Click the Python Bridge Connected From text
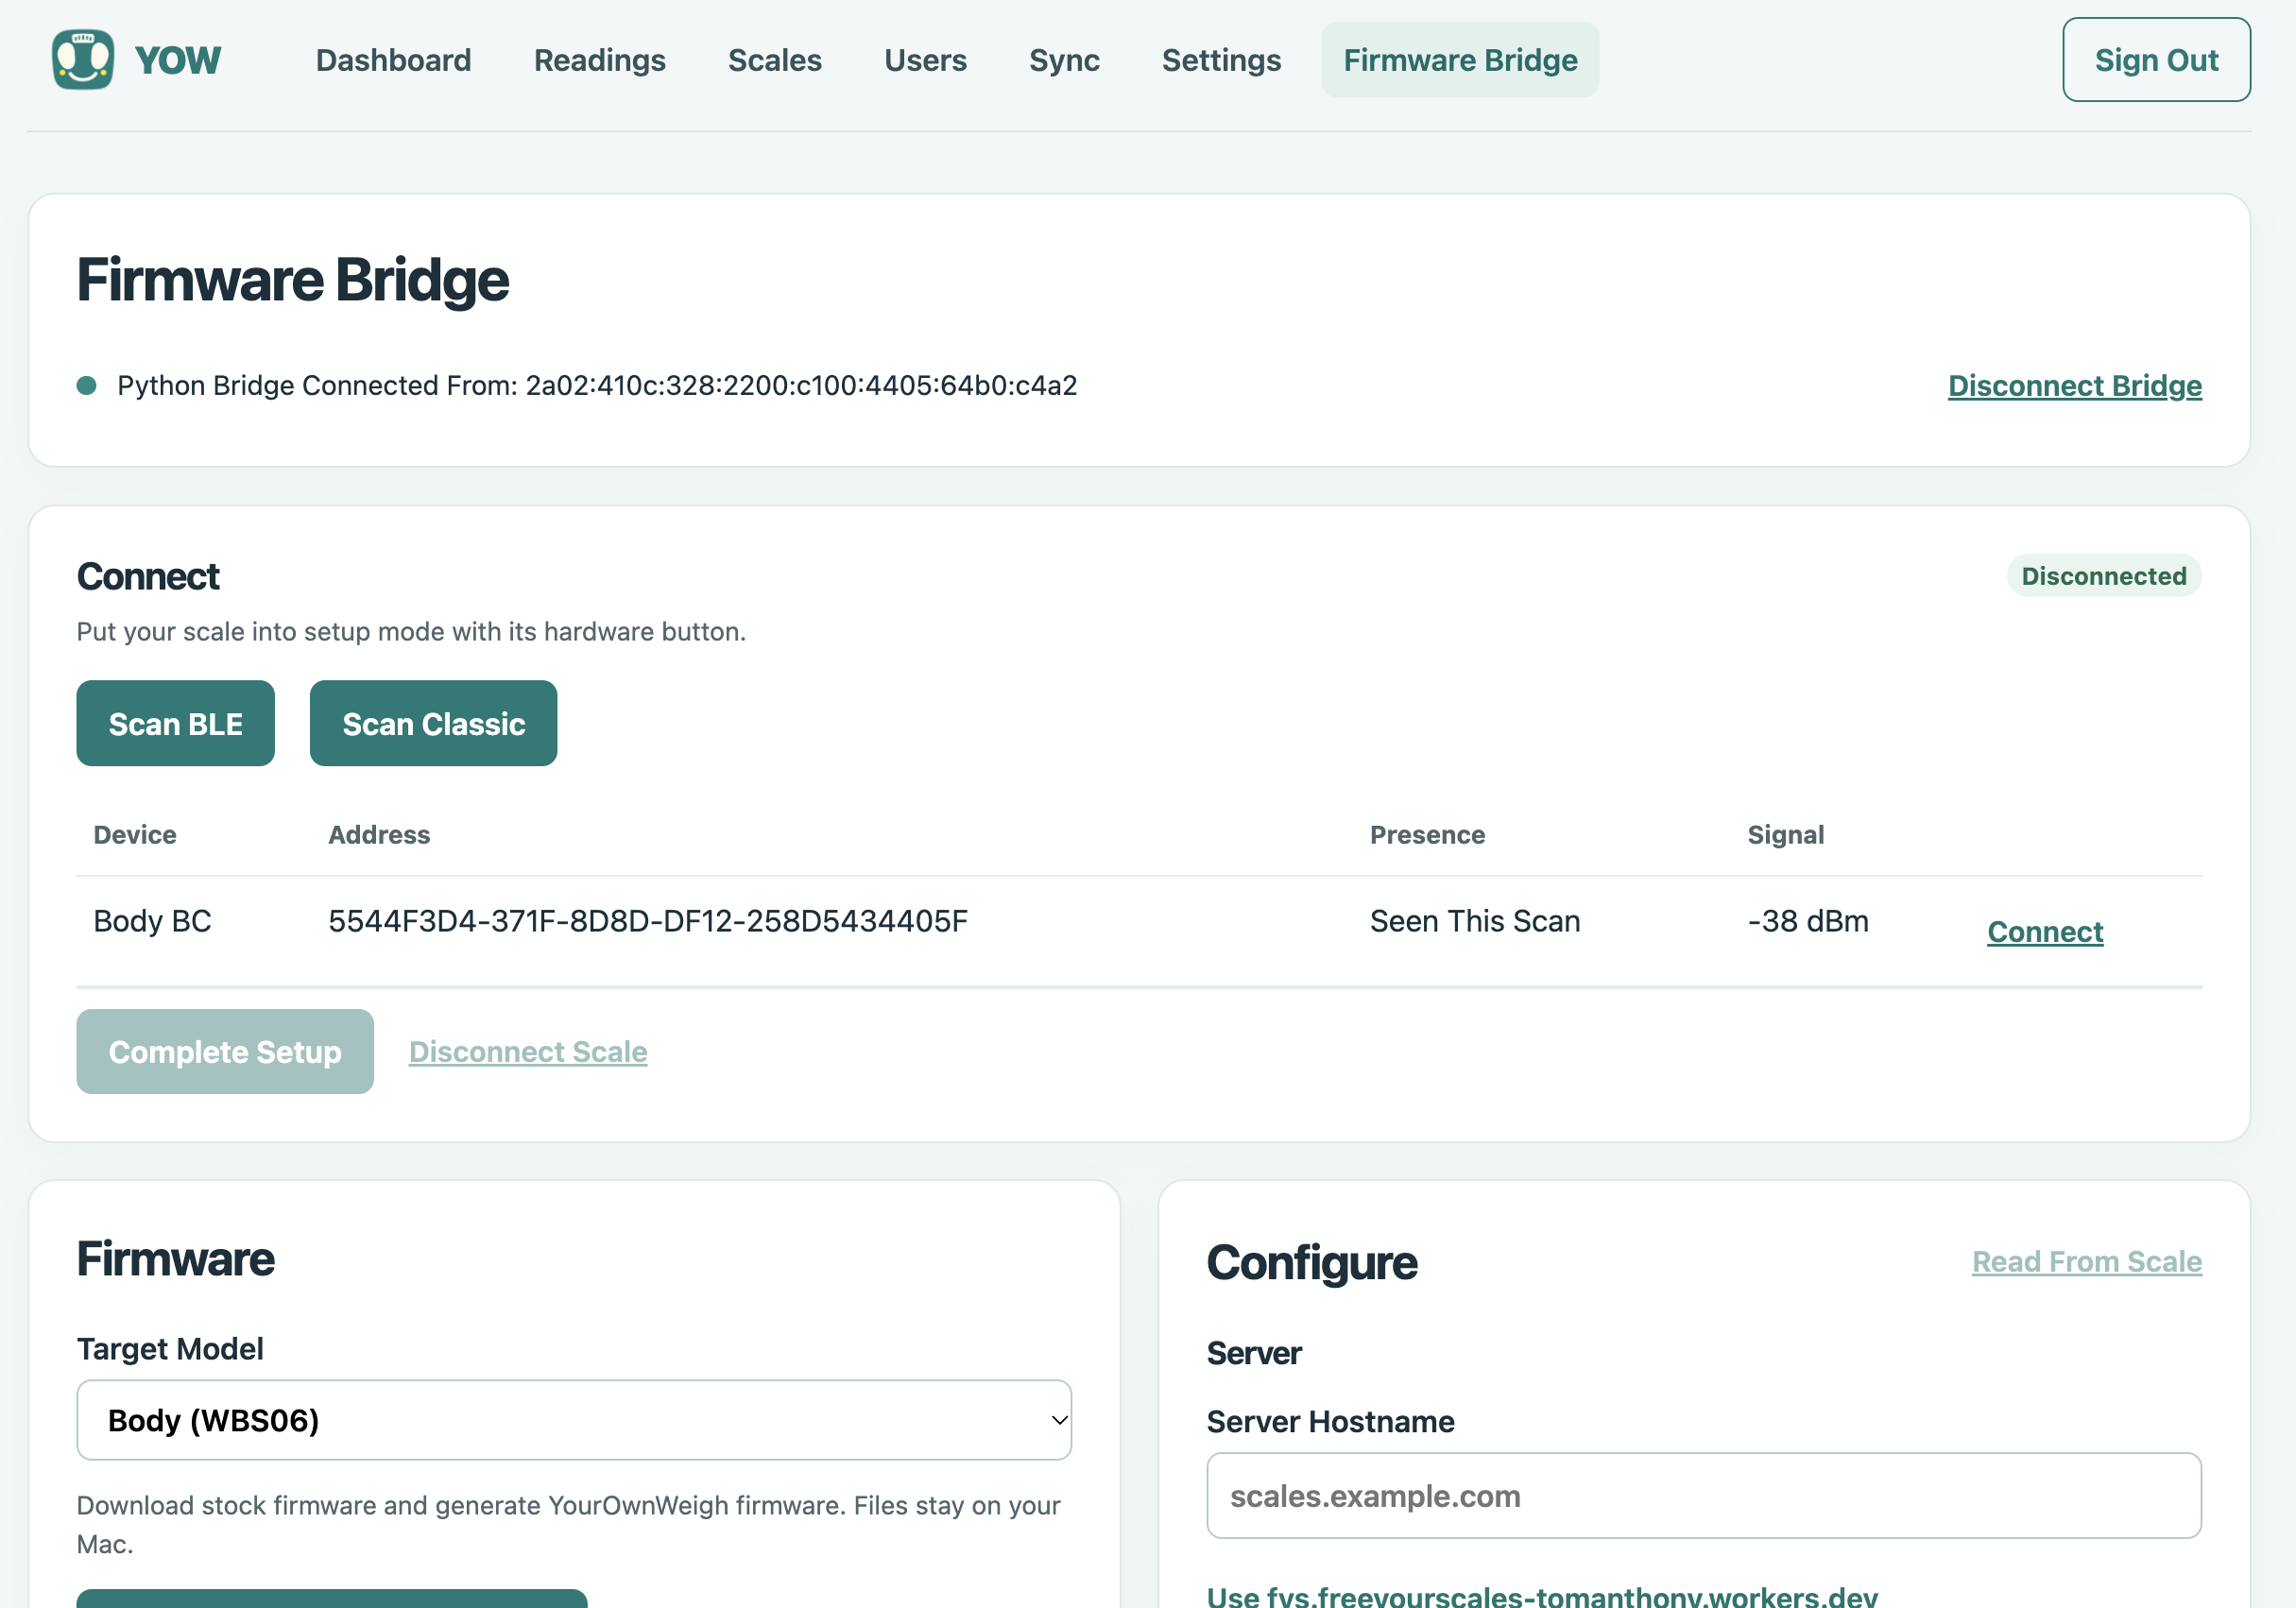2296x1608 pixels. coord(597,385)
